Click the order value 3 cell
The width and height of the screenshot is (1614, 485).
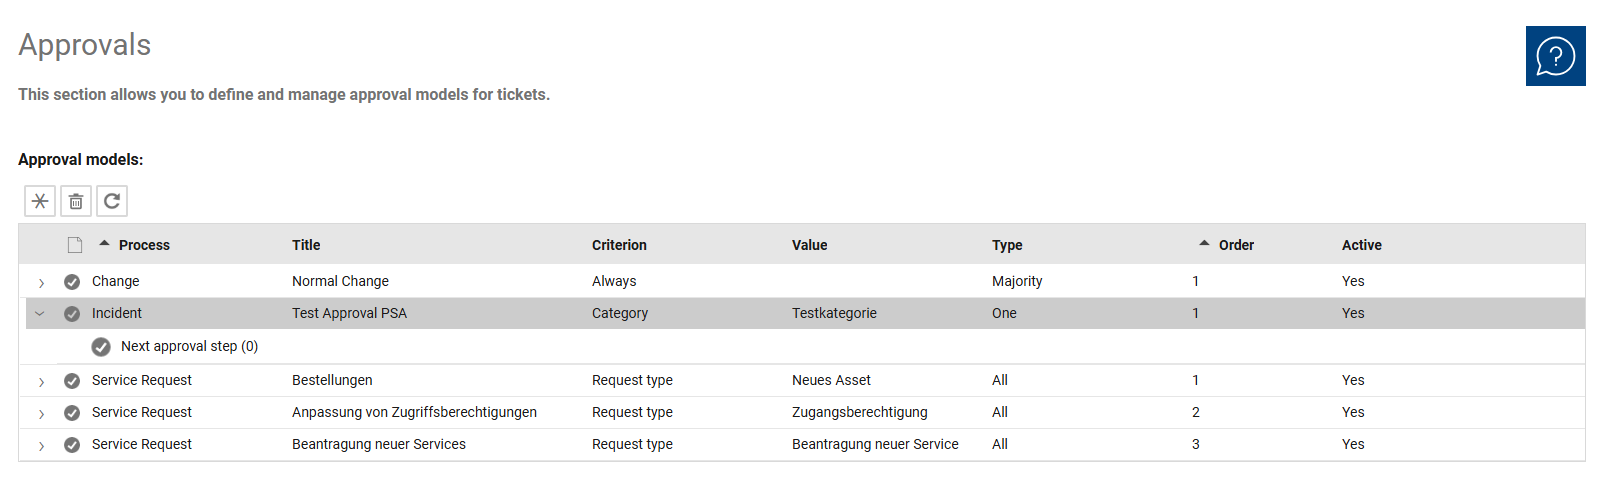1196,444
